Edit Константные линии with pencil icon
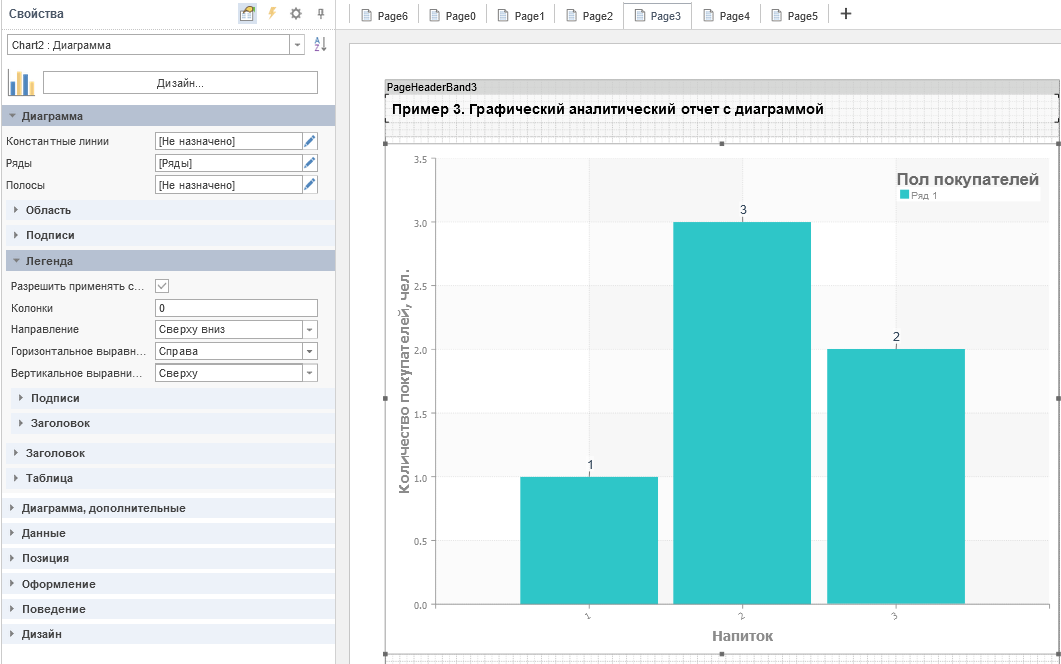The image size is (1061, 664). click(310, 141)
